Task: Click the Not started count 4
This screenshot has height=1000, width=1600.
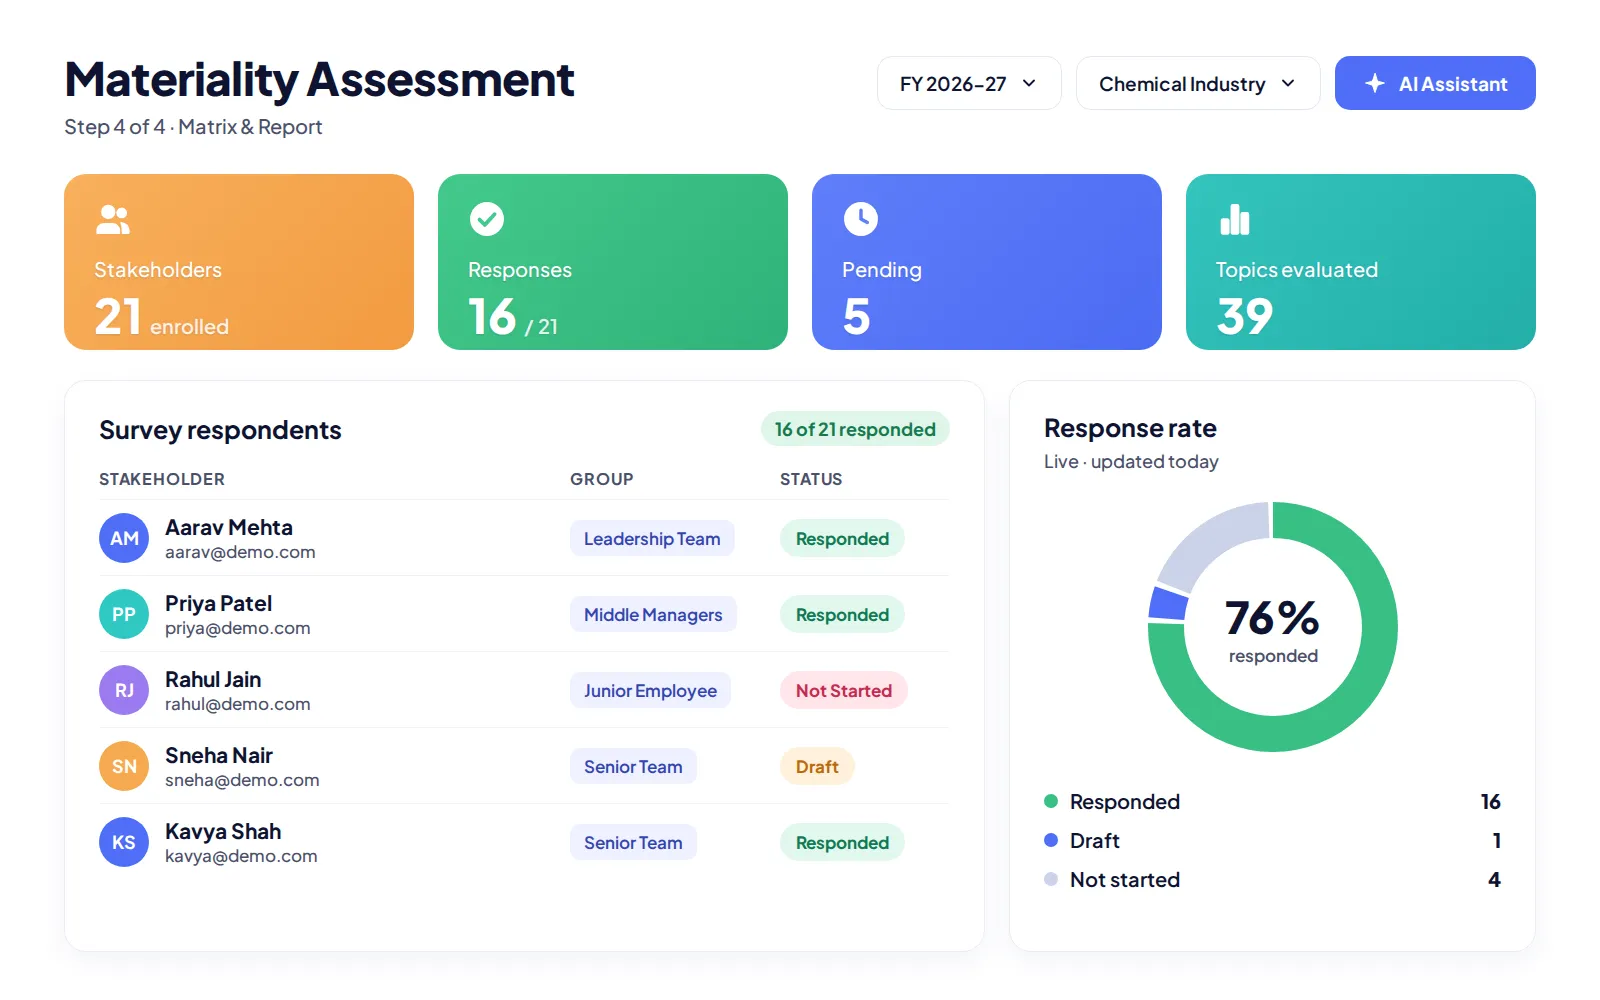Action: tap(1494, 879)
